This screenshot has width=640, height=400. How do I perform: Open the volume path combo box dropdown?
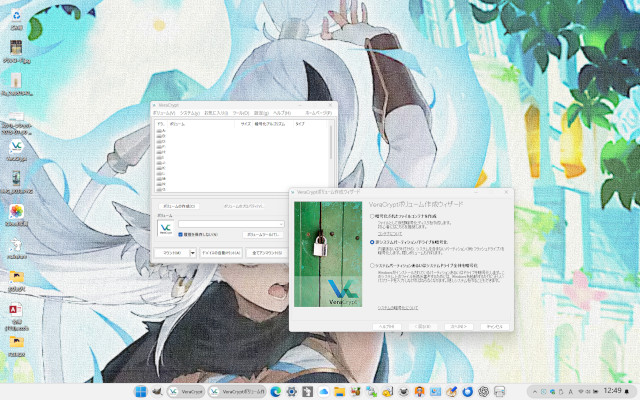click(281, 224)
